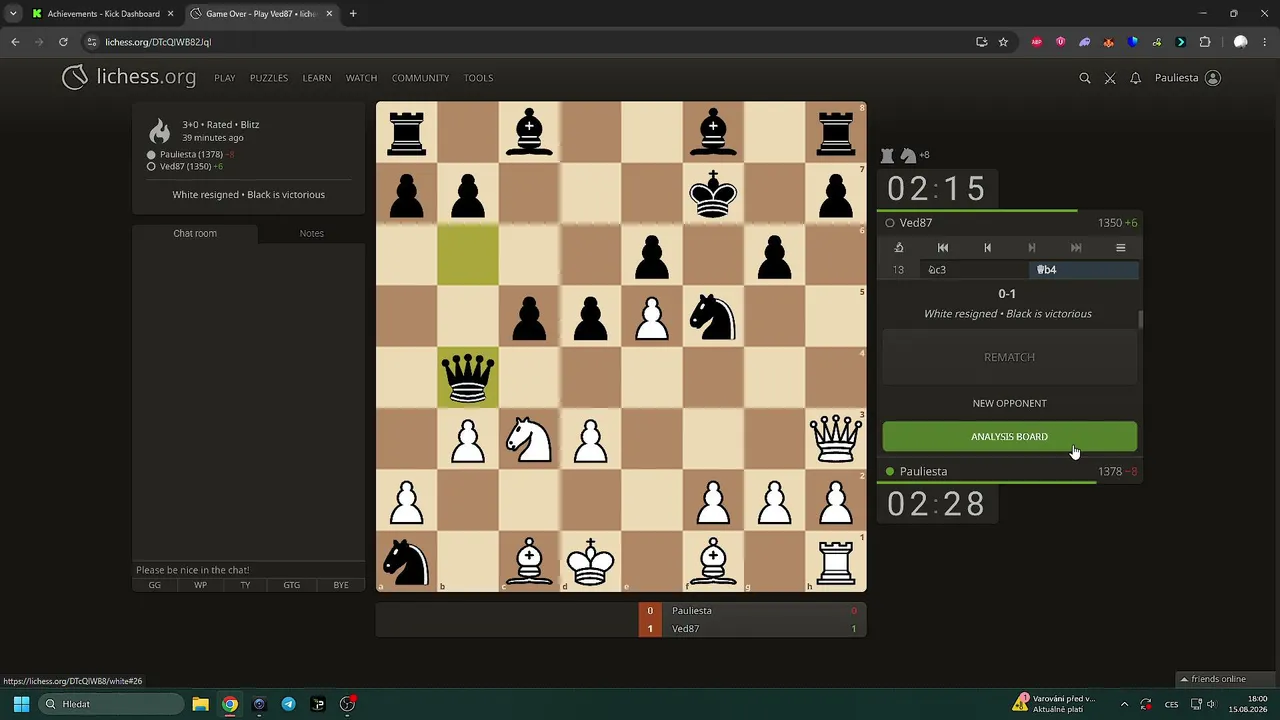Image resolution: width=1280 pixels, height=720 pixels.
Task: Click the purple ghost extension icon
Action: (1084, 42)
